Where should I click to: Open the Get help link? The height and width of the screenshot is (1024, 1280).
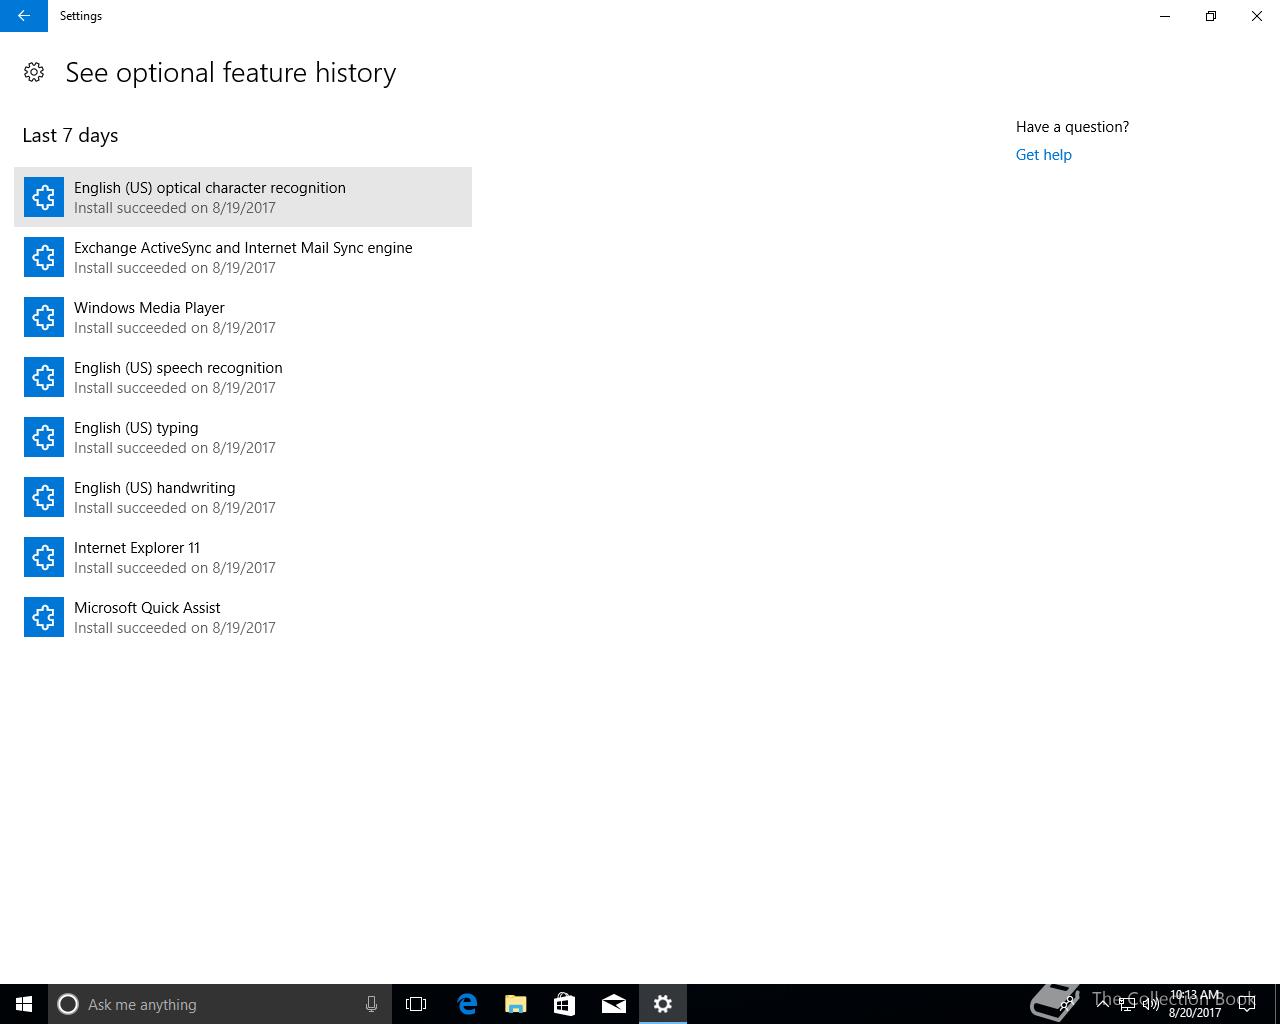[x=1043, y=155]
